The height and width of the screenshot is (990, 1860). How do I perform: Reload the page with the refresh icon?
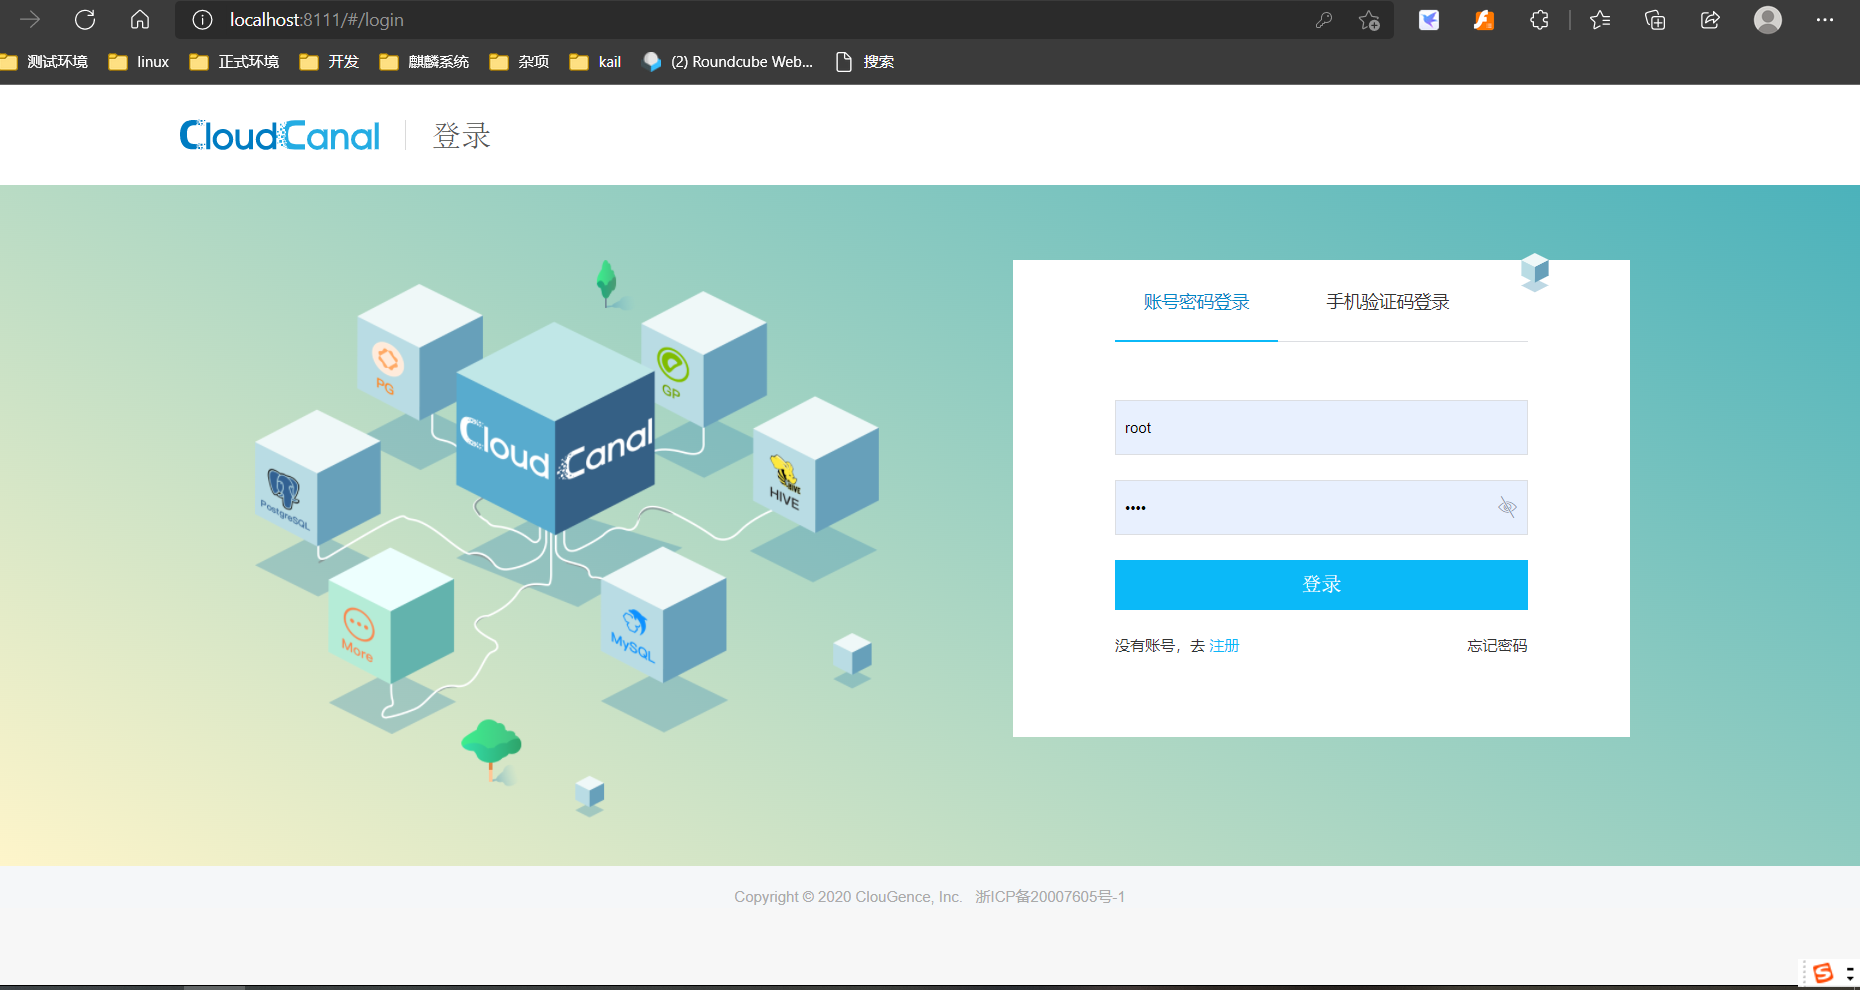(85, 20)
